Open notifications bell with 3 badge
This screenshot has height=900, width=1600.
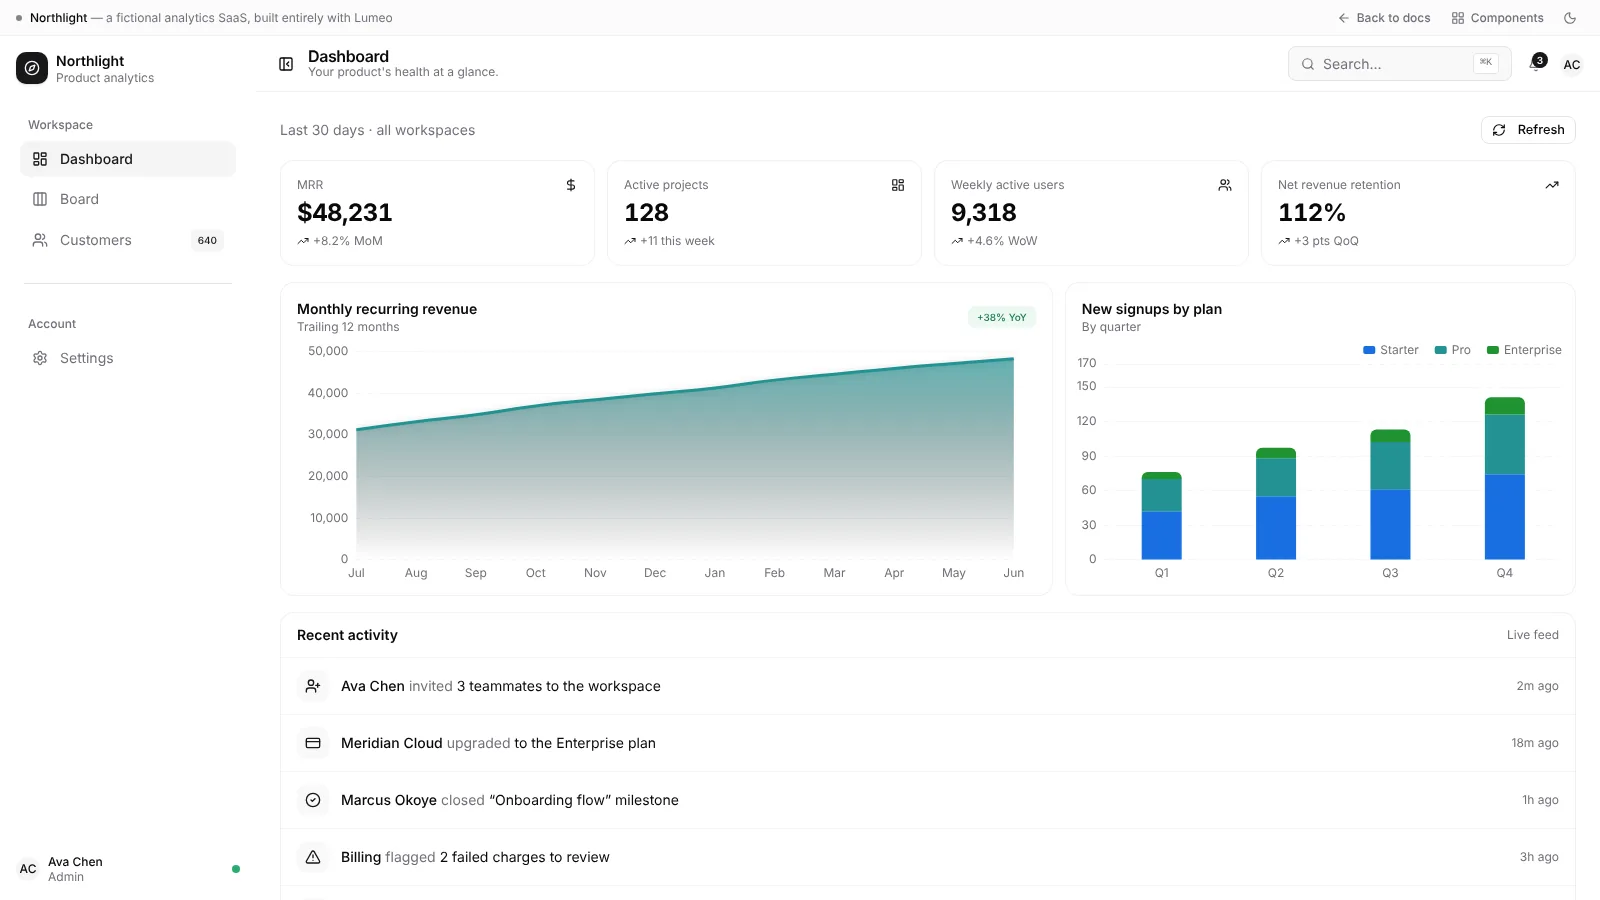coord(1536,64)
